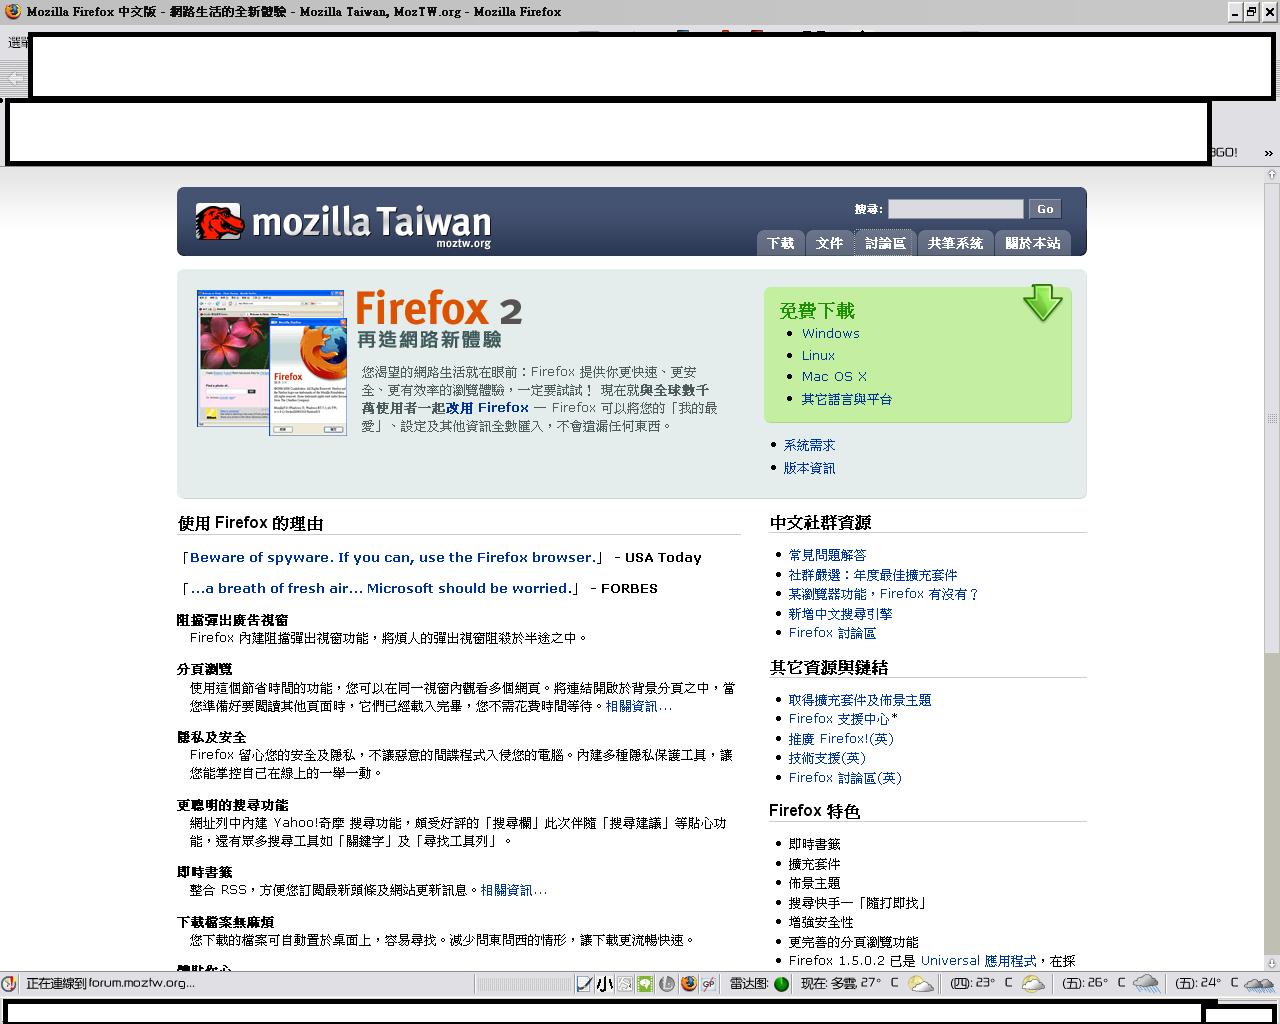Open the 關於本站 tab

pos(1032,243)
